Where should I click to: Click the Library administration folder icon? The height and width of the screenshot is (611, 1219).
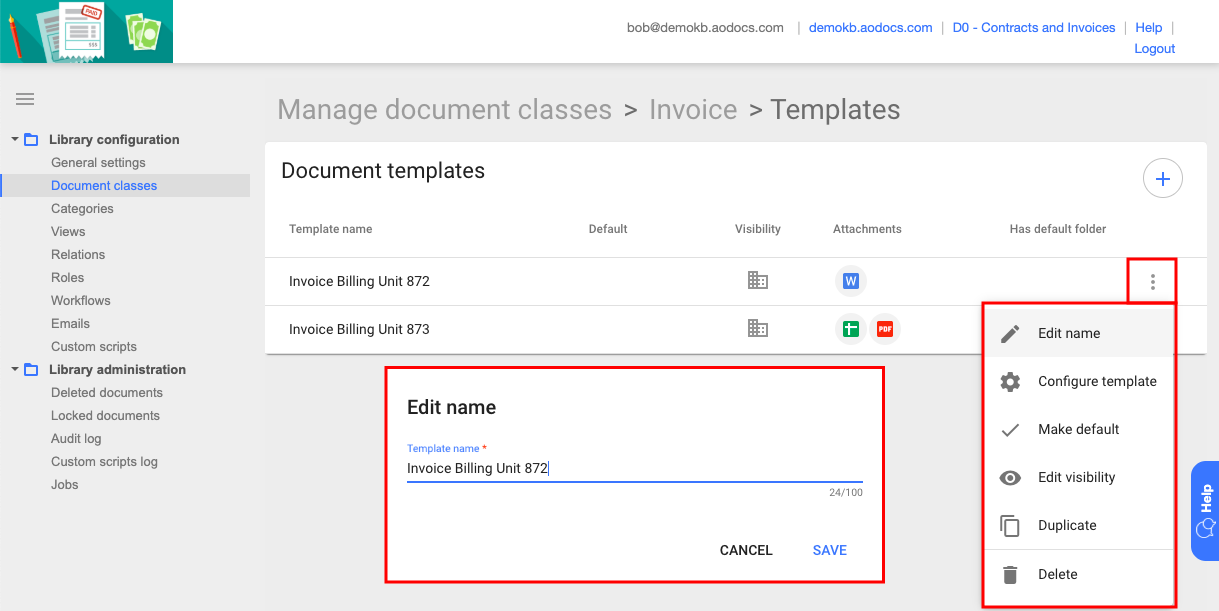coord(31,369)
